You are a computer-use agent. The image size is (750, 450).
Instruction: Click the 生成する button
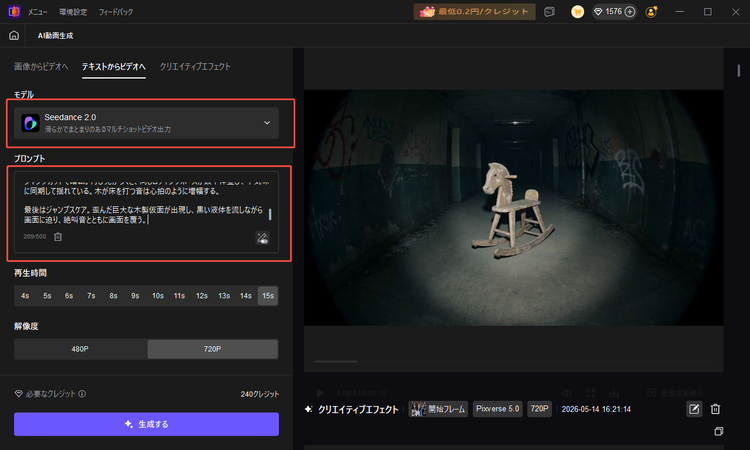(x=146, y=424)
